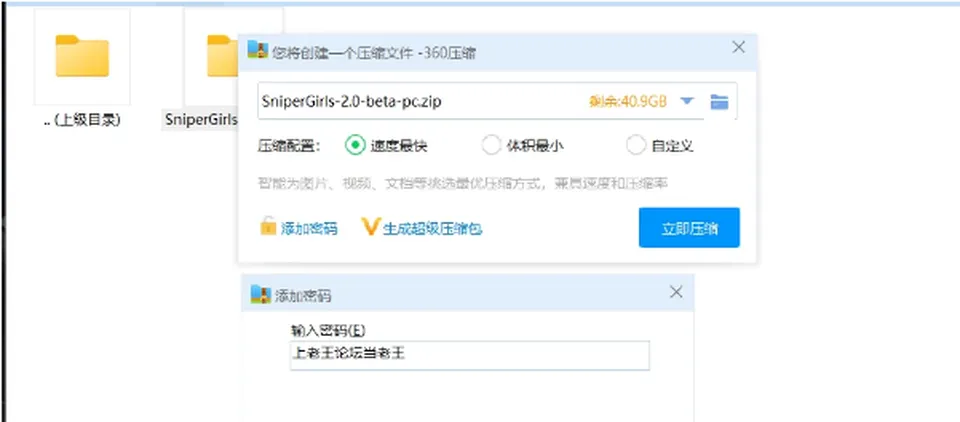
Task: Open the 添加密码 link
Action: click(309, 229)
